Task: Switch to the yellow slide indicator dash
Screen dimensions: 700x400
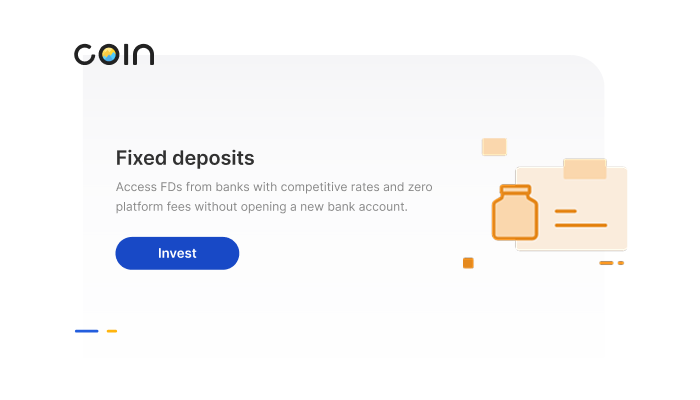Action: click(112, 331)
